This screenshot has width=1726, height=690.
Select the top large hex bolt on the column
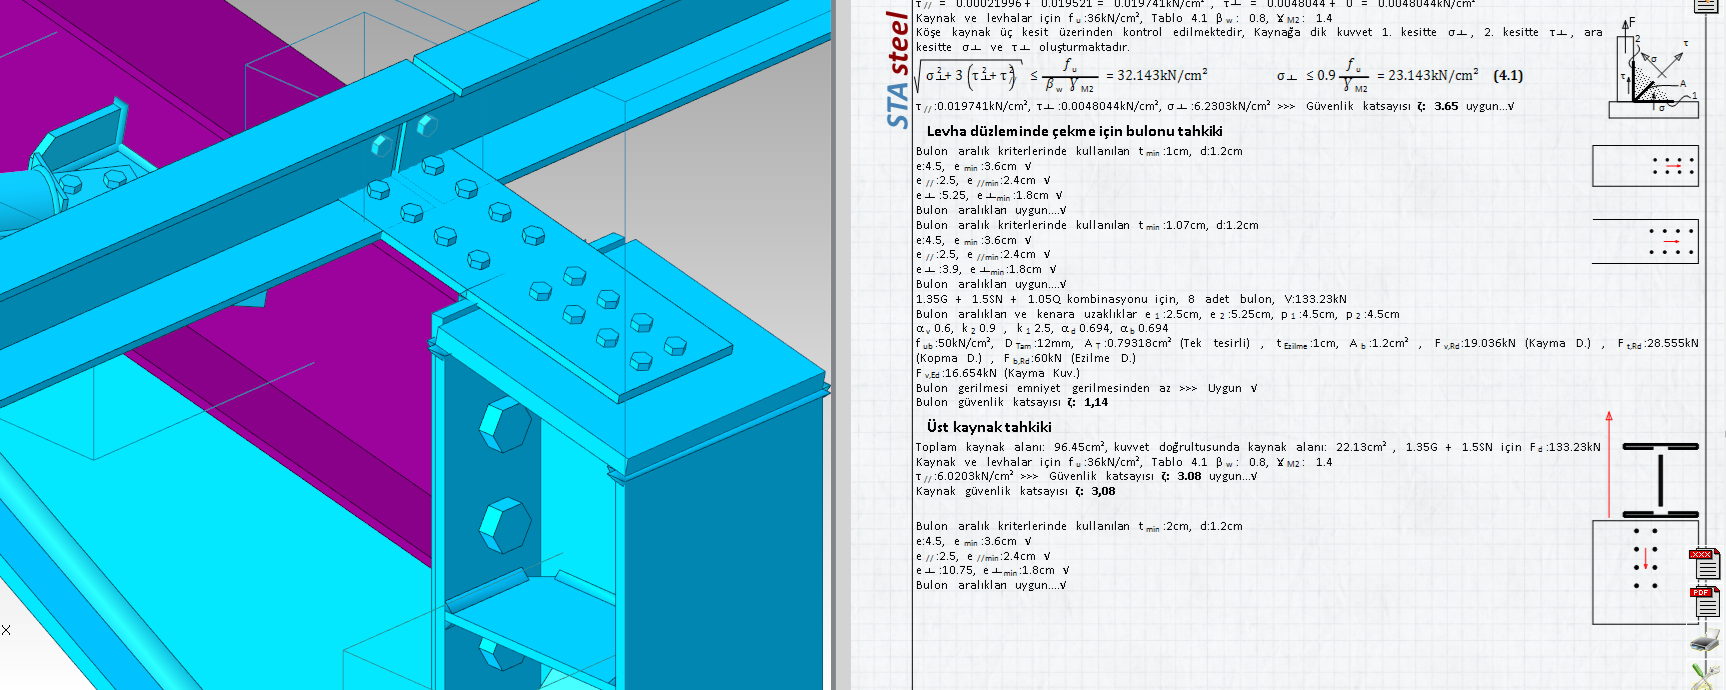[503, 424]
